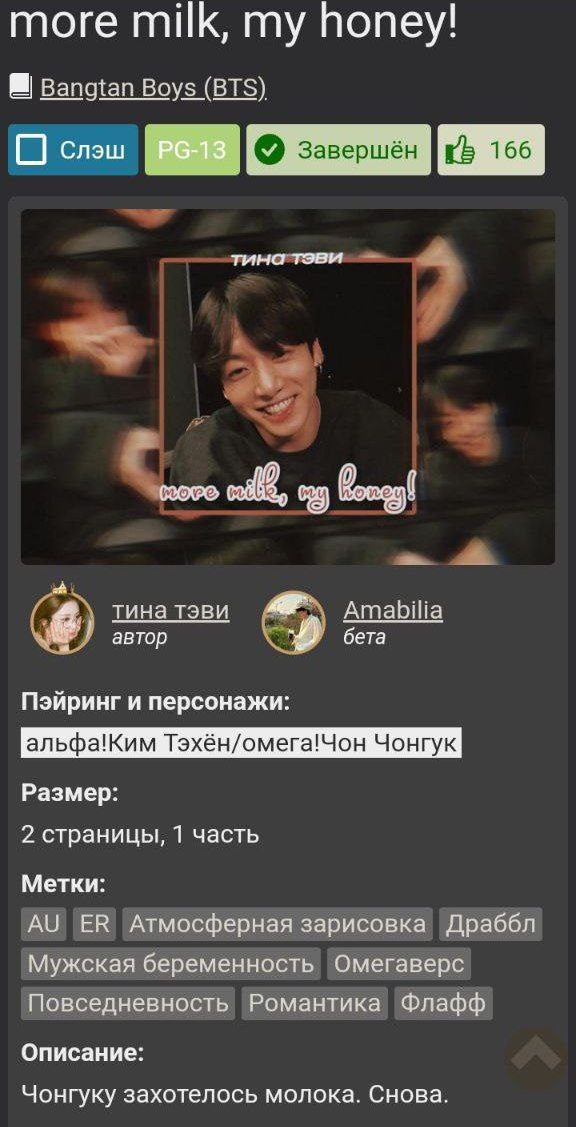The height and width of the screenshot is (1127, 576).
Task: Open beta profile Amabilia
Action: coord(393,610)
